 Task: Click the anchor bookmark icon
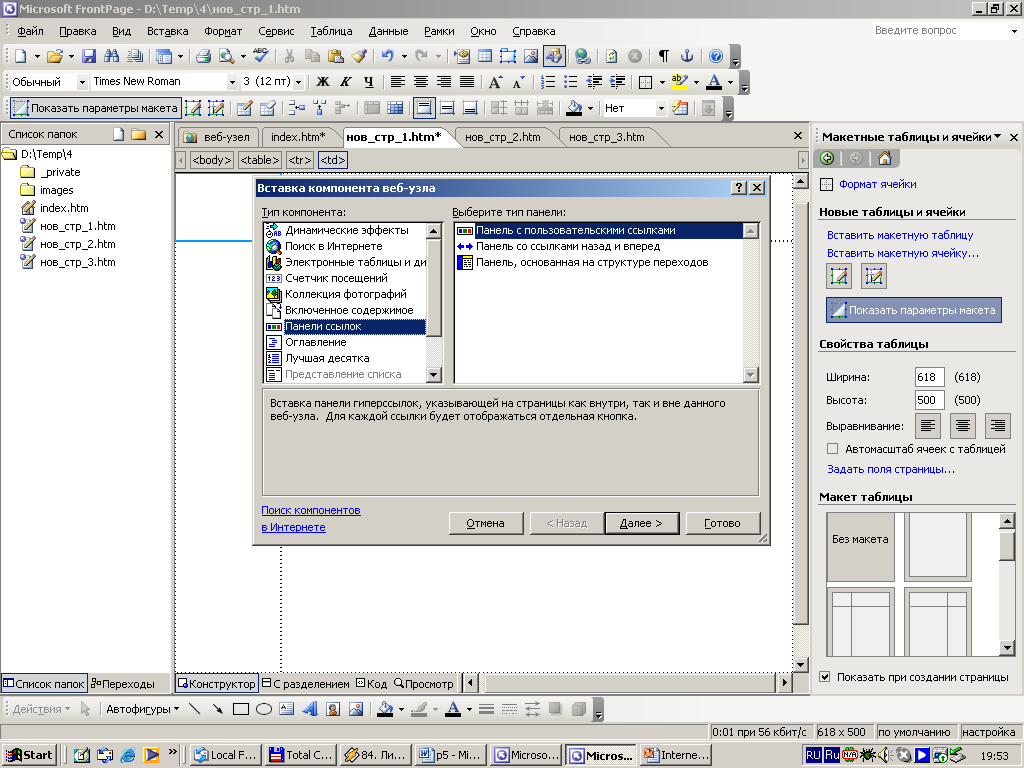(687, 56)
